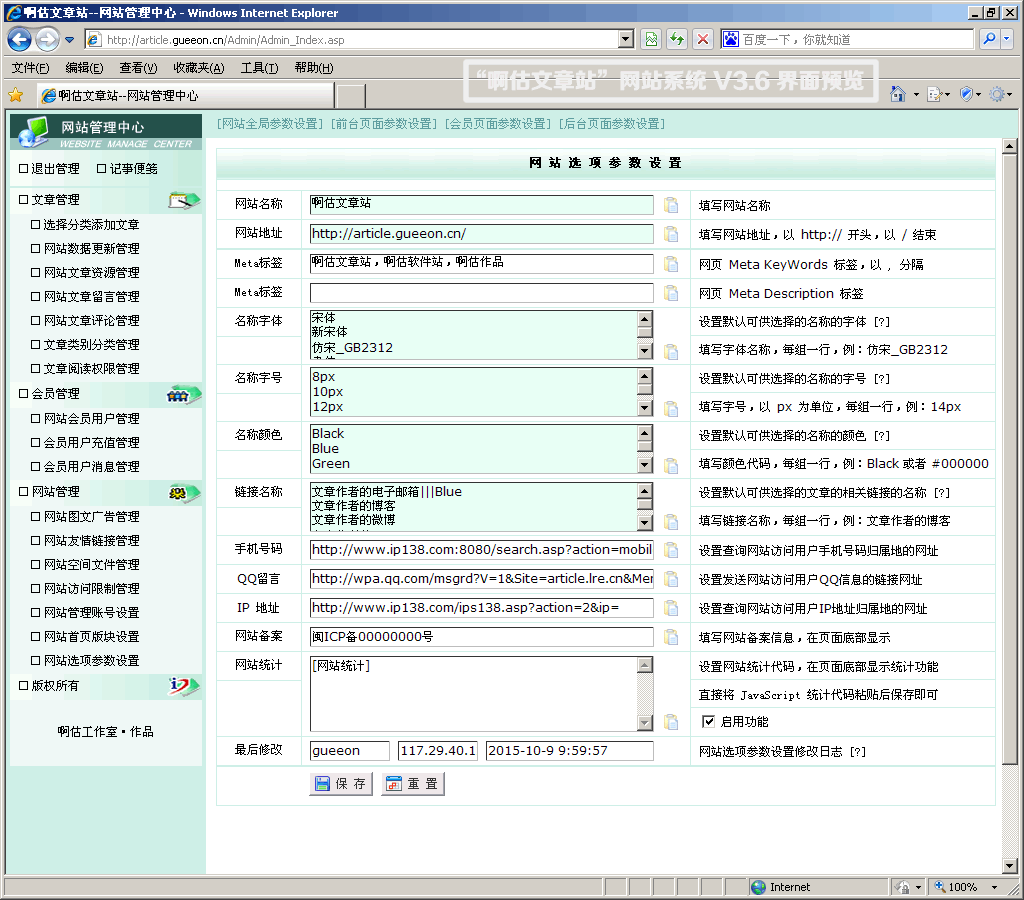Click the search magnifier icon
Image resolution: width=1024 pixels, height=900 pixels.
(988, 39)
